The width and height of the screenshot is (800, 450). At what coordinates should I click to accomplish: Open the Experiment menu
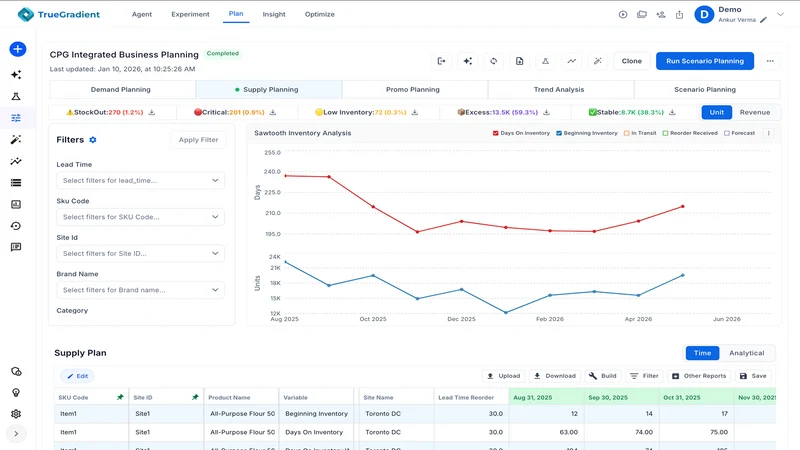tap(190, 14)
